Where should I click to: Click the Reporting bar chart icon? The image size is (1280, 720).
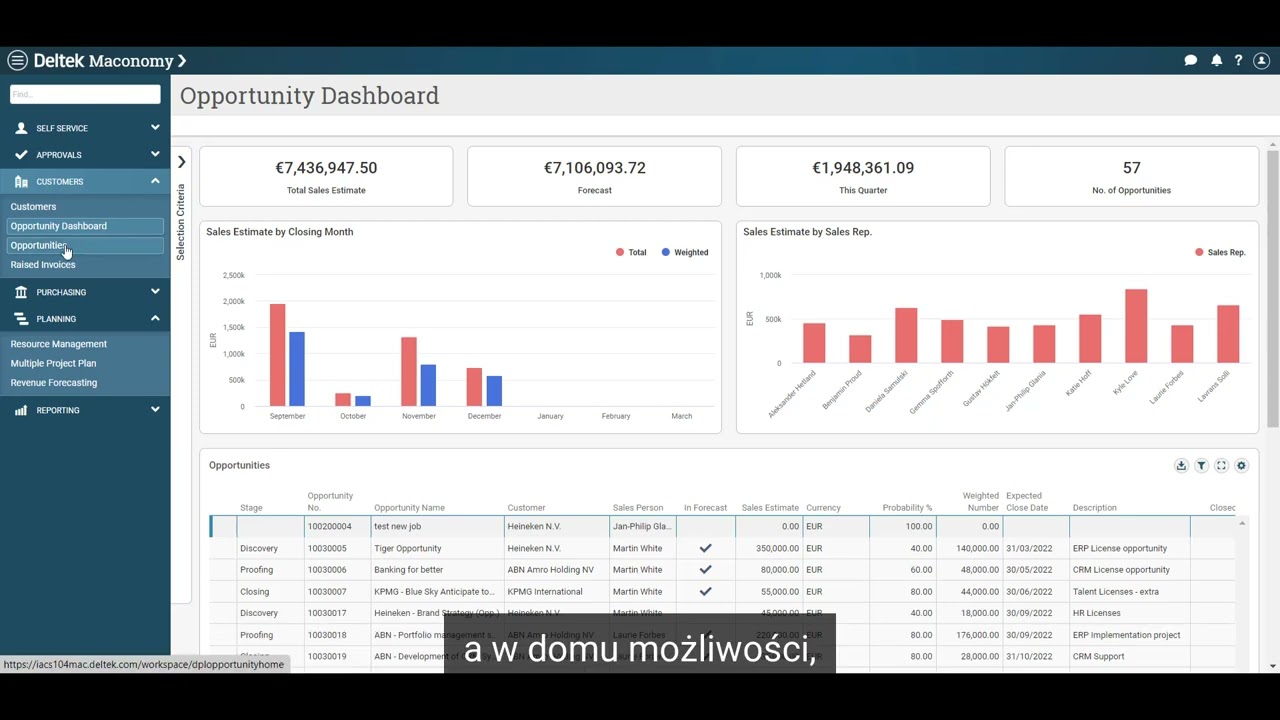(21, 410)
